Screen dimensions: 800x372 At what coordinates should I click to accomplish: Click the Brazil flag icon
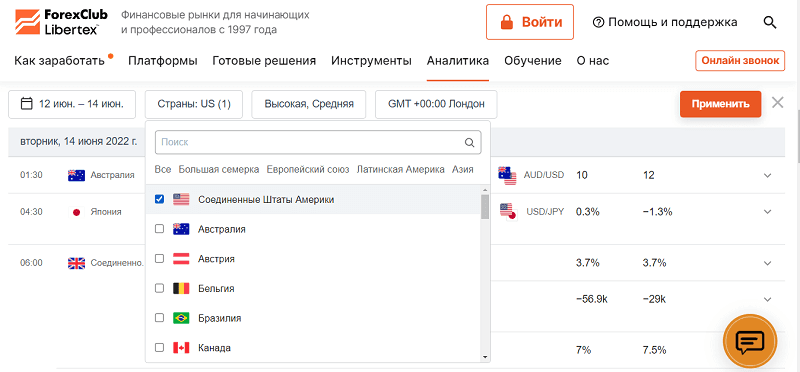point(181,318)
